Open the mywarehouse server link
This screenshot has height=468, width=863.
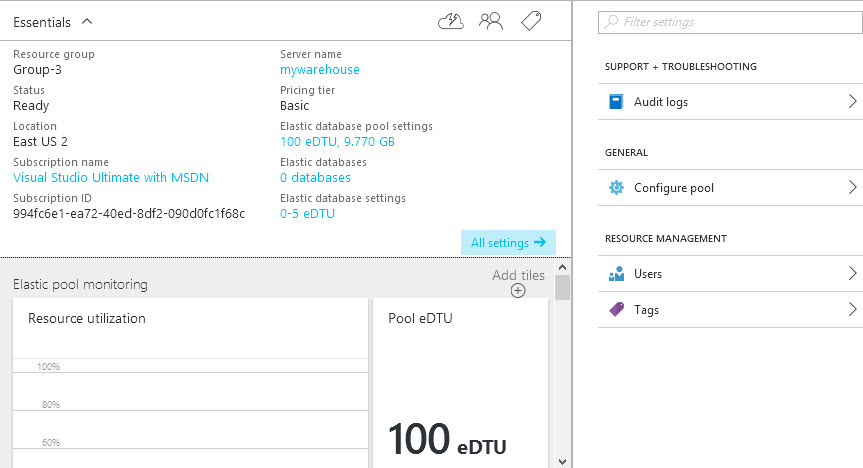click(x=320, y=70)
